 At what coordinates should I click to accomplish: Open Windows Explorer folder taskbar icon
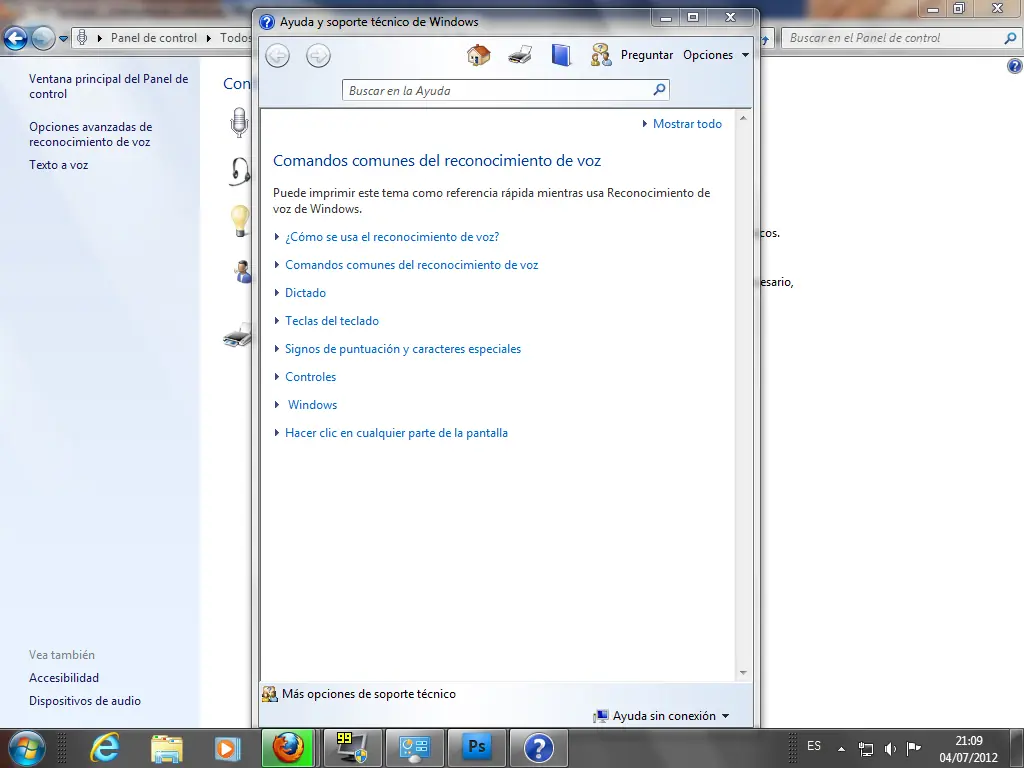coord(167,748)
